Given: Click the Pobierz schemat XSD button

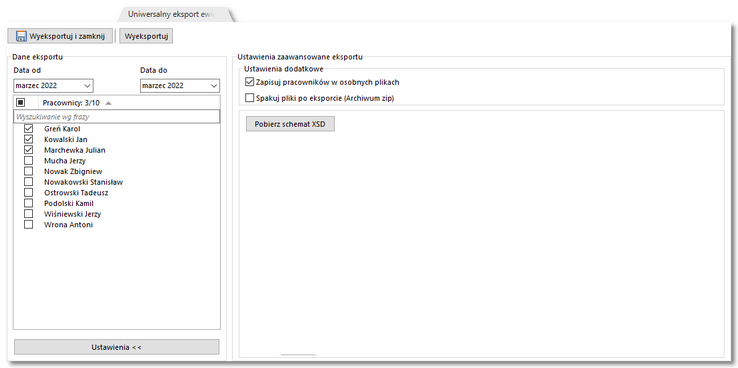Looking at the screenshot, I should pos(290,124).
